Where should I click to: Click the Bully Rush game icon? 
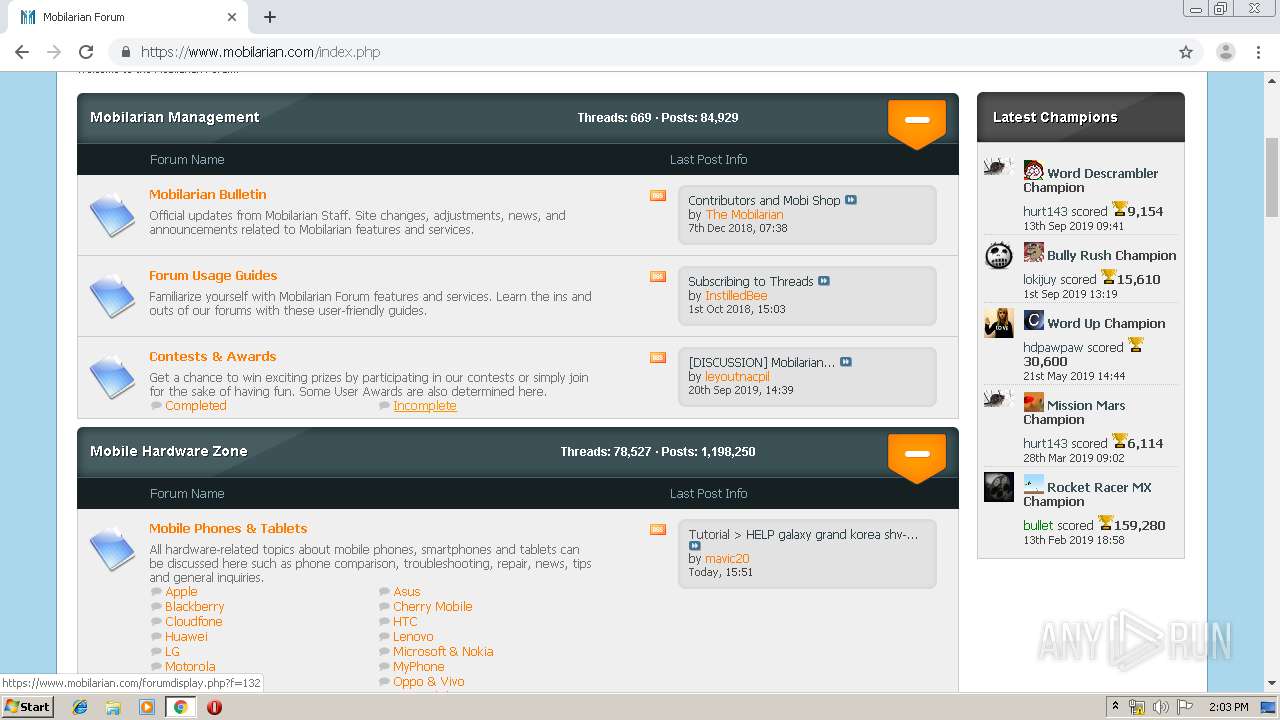(1034, 252)
